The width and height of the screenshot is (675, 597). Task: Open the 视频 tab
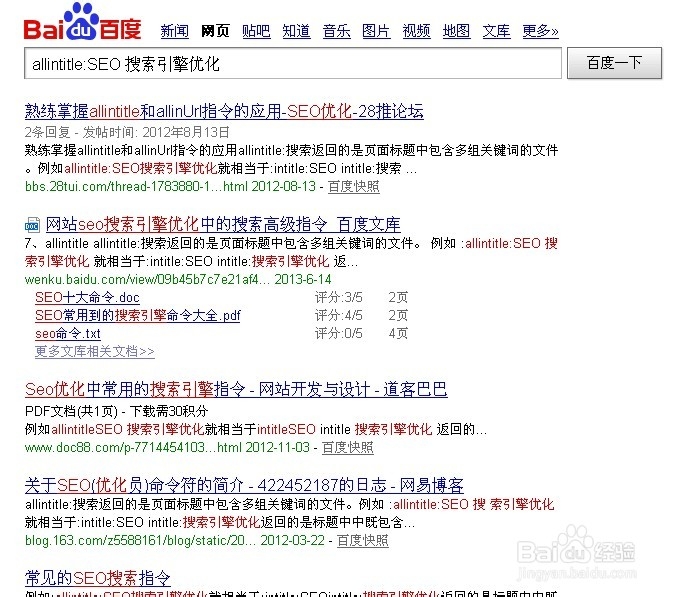point(416,31)
